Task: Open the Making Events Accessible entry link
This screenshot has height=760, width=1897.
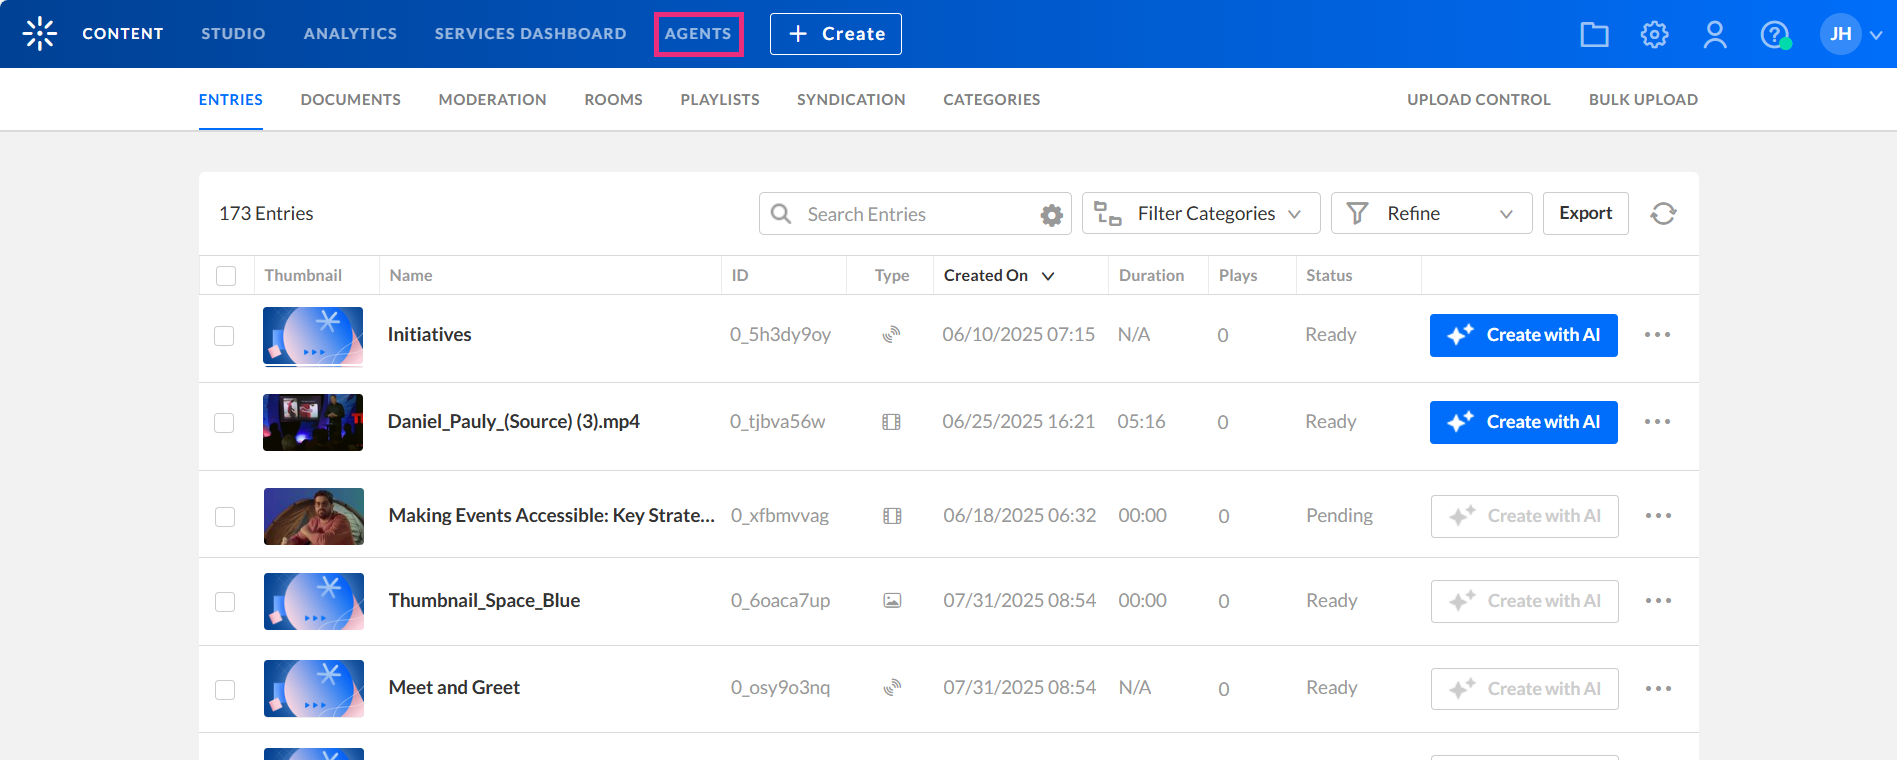Action: [551, 516]
